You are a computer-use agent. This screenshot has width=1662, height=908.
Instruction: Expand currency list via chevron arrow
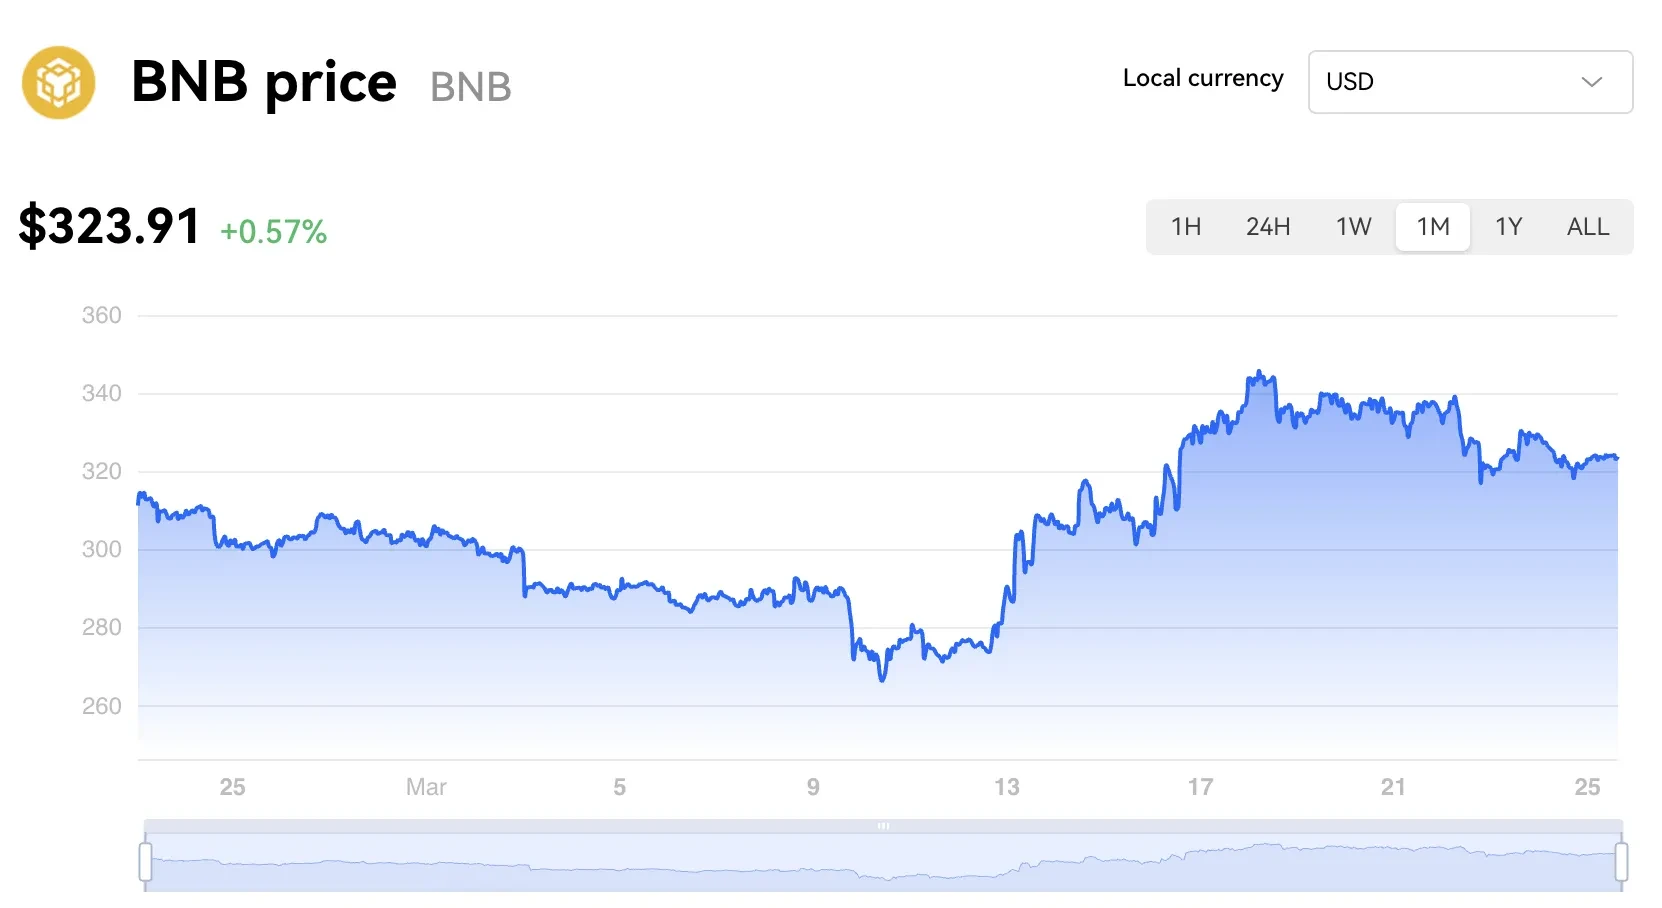[1591, 82]
